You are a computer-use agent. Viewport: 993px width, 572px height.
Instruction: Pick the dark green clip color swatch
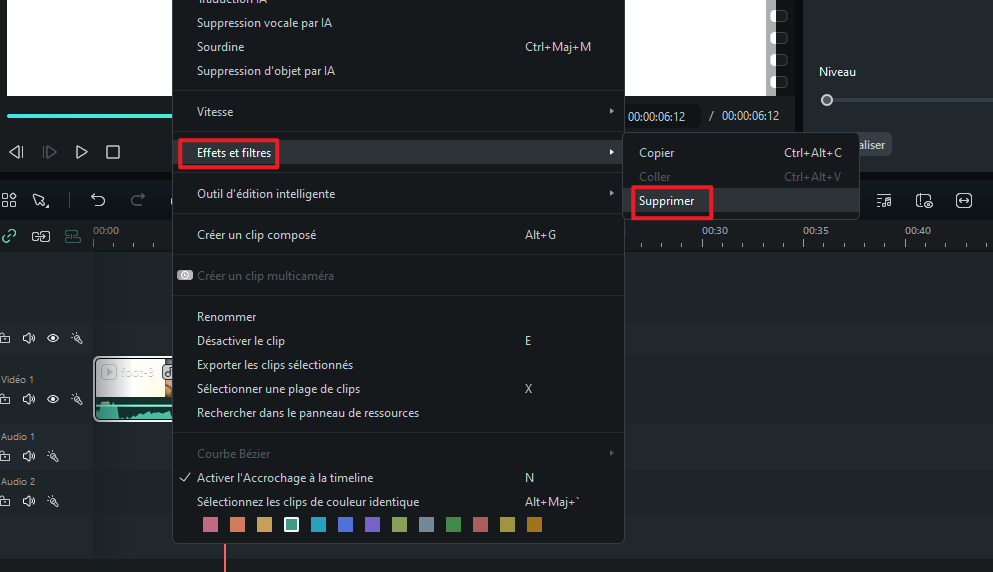453,524
